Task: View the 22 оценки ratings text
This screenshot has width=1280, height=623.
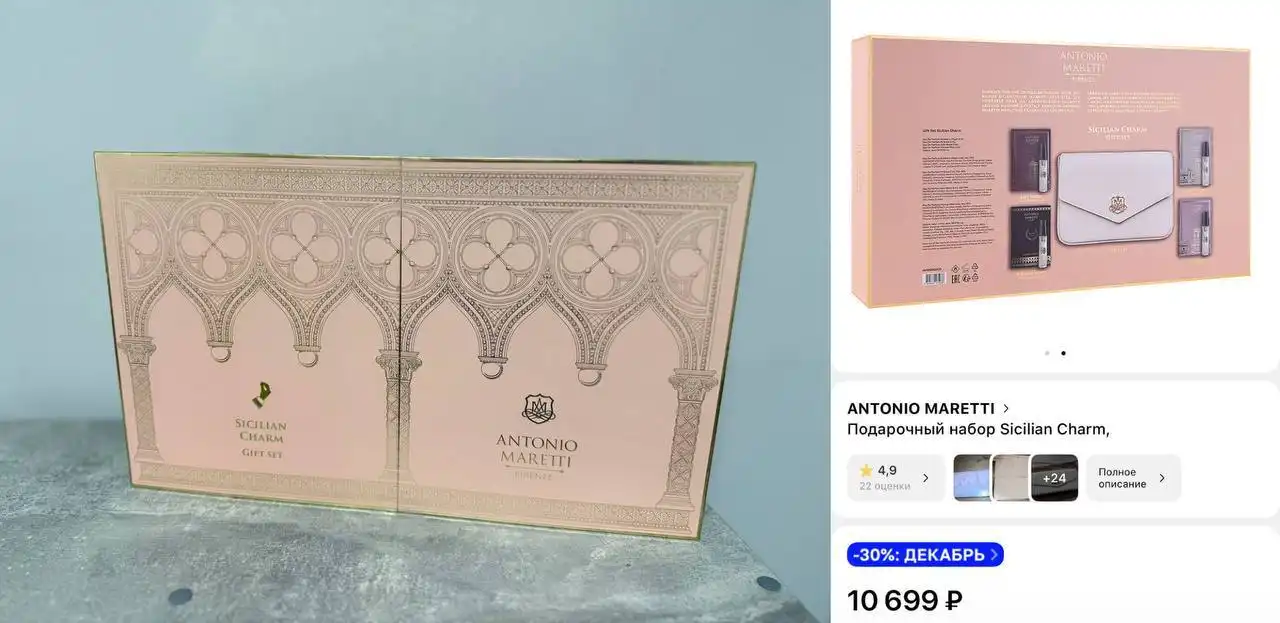Action: [x=885, y=487]
